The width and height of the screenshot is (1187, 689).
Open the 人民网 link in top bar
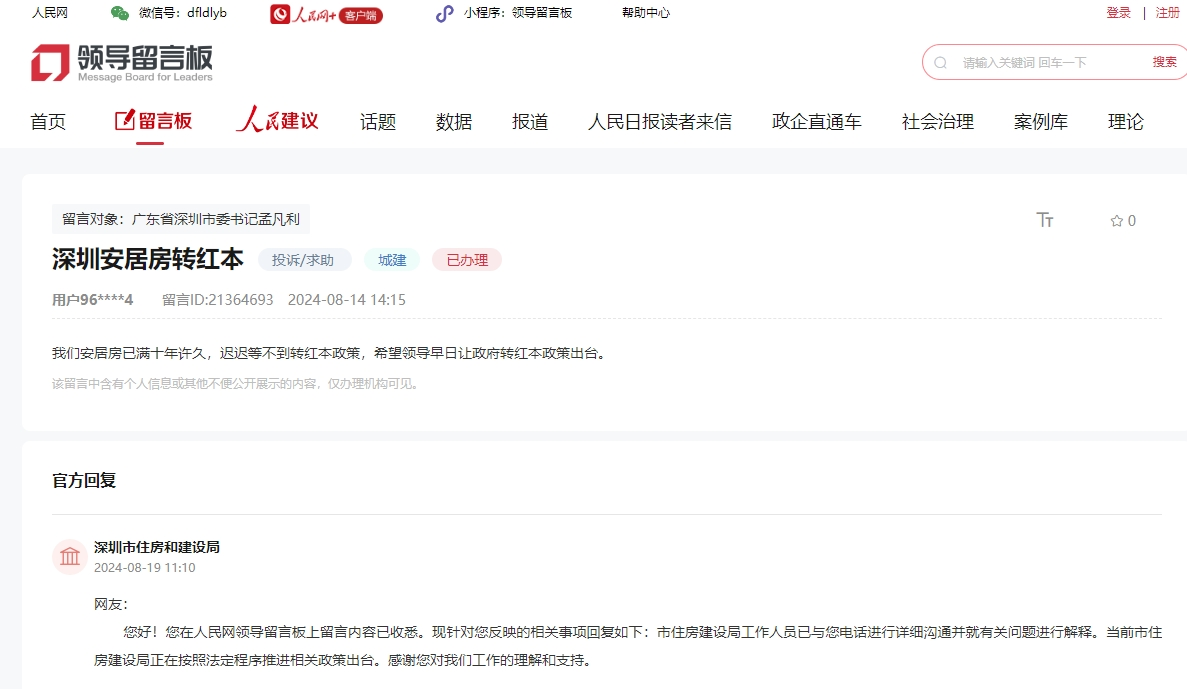coord(50,13)
